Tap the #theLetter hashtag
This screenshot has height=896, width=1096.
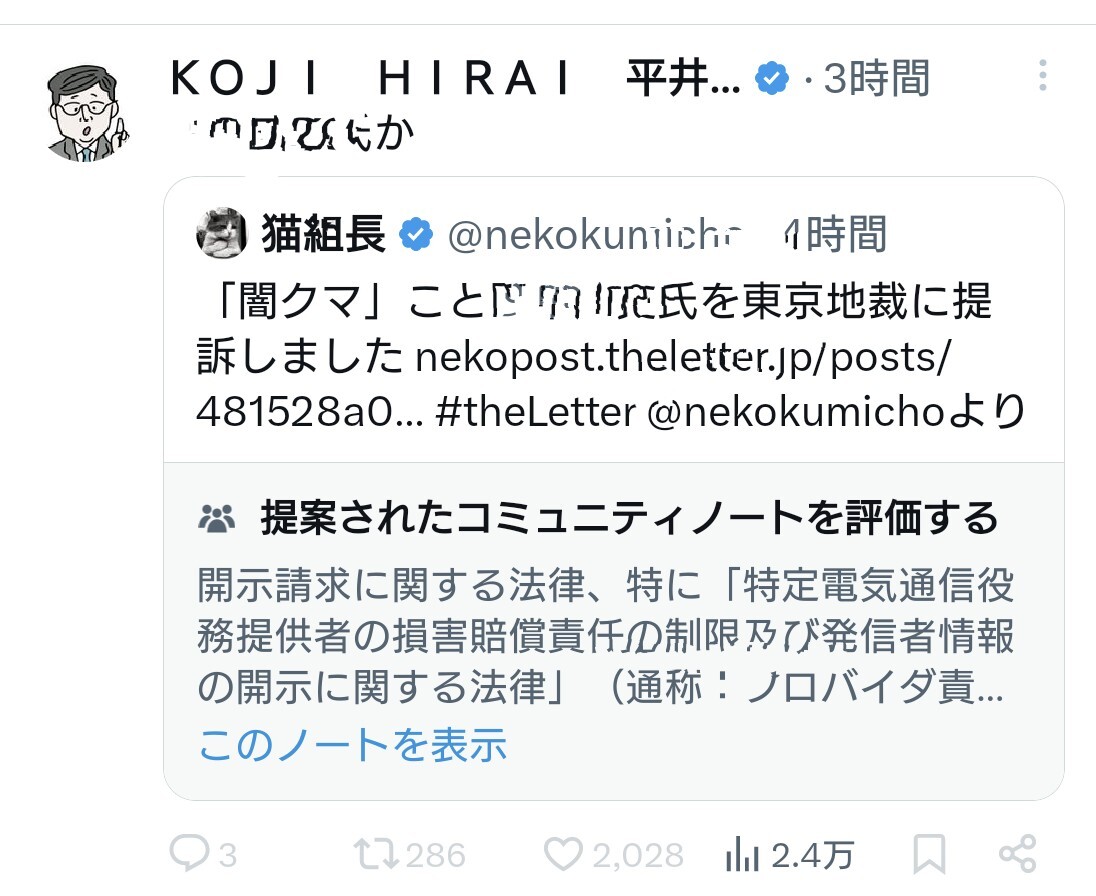[x=536, y=411]
